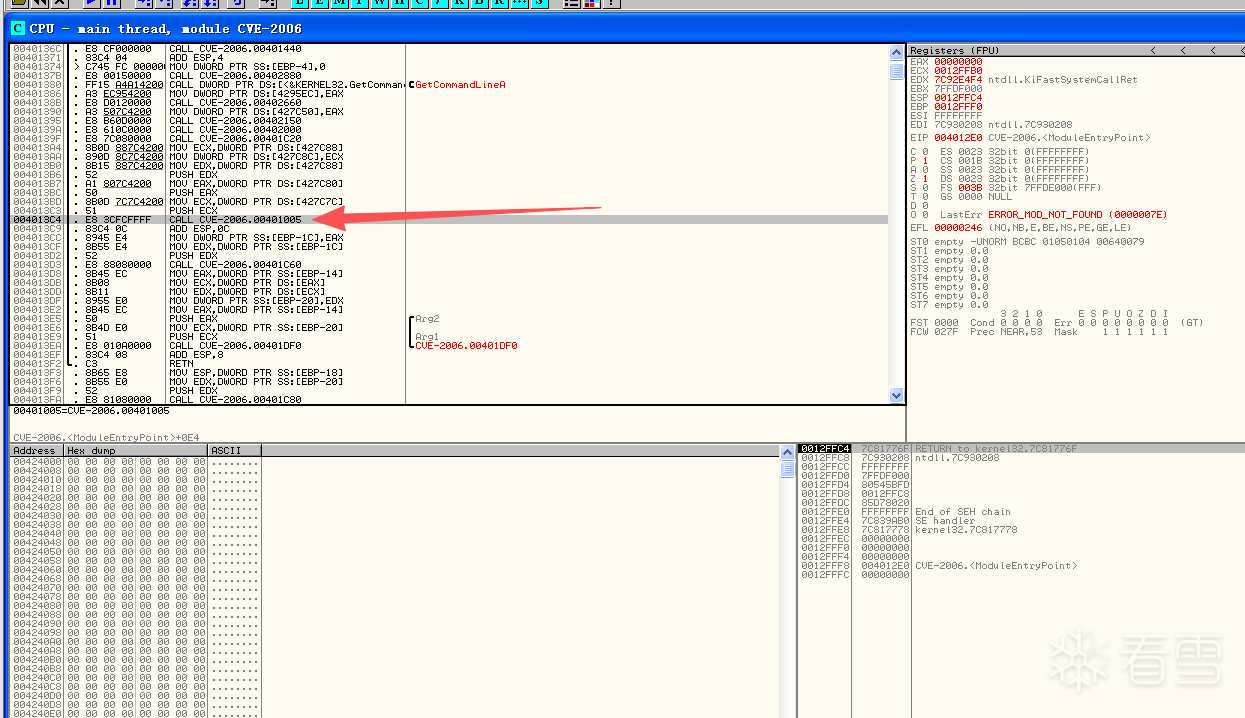Select the C flag value 0
Image resolution: width=1245 pixels, height=718 pixels.
pyautogui.click(x=924, y=152)
